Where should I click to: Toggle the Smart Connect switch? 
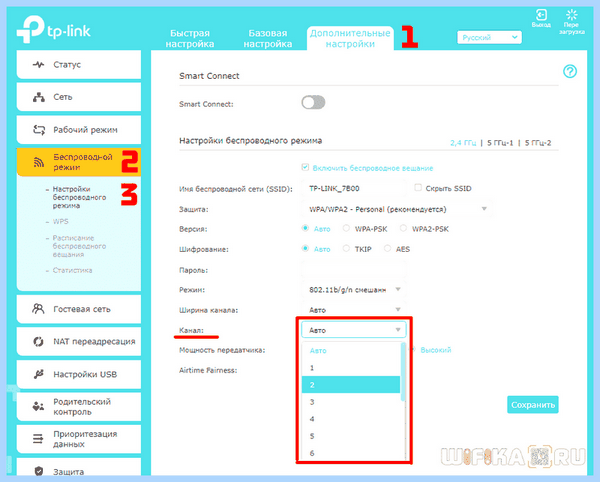[x=313, y=103]
